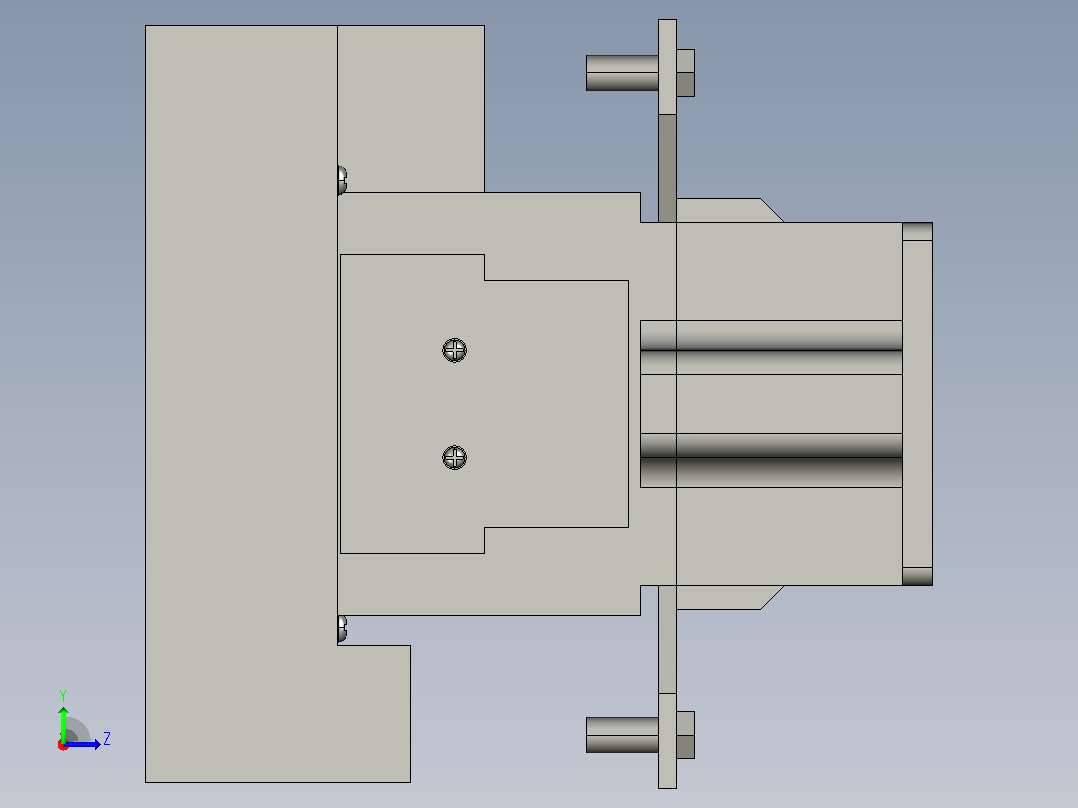Select the lower shaded cylindrical rod
The height and width of the screenshot is (808, 1078).
click(x=771, y=460)
